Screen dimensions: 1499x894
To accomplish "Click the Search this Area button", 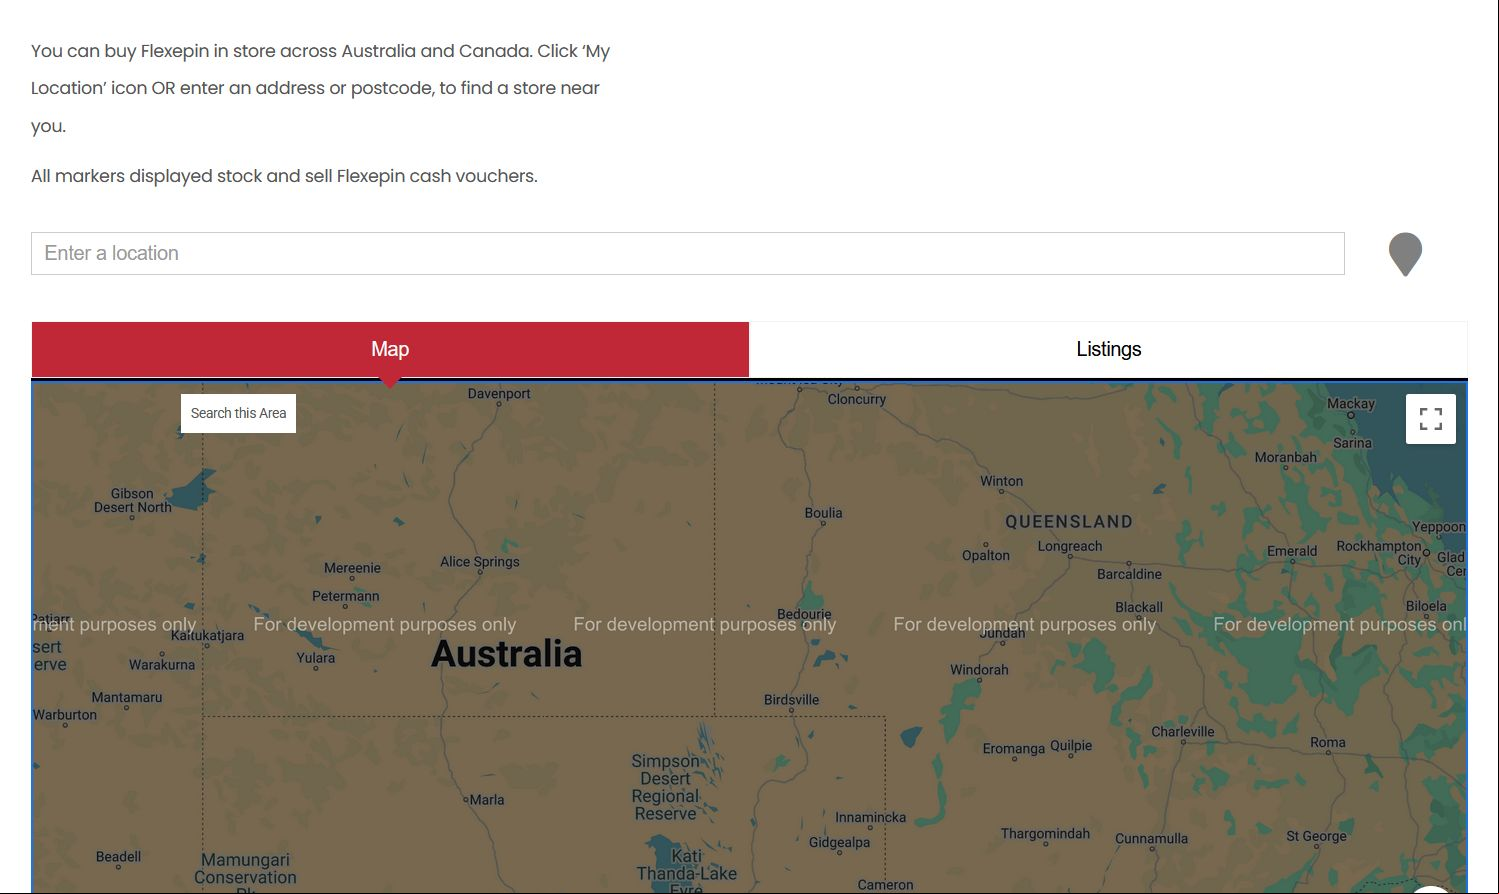I will click(238, 413).
